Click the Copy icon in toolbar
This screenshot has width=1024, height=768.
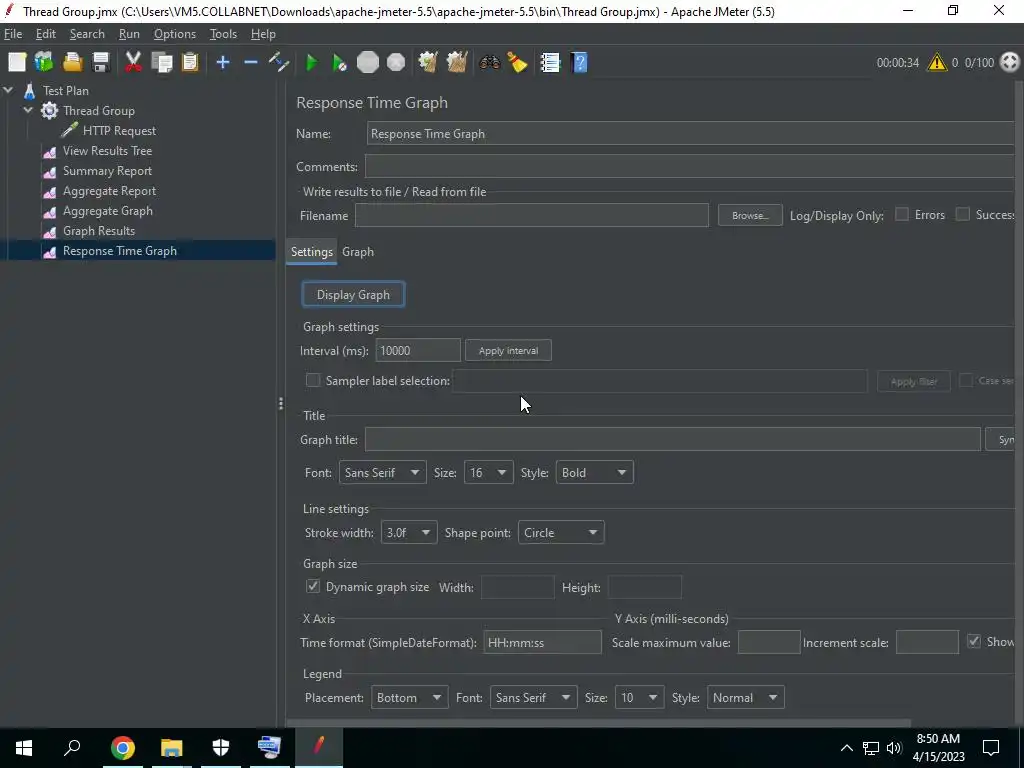tap(161, 63)
